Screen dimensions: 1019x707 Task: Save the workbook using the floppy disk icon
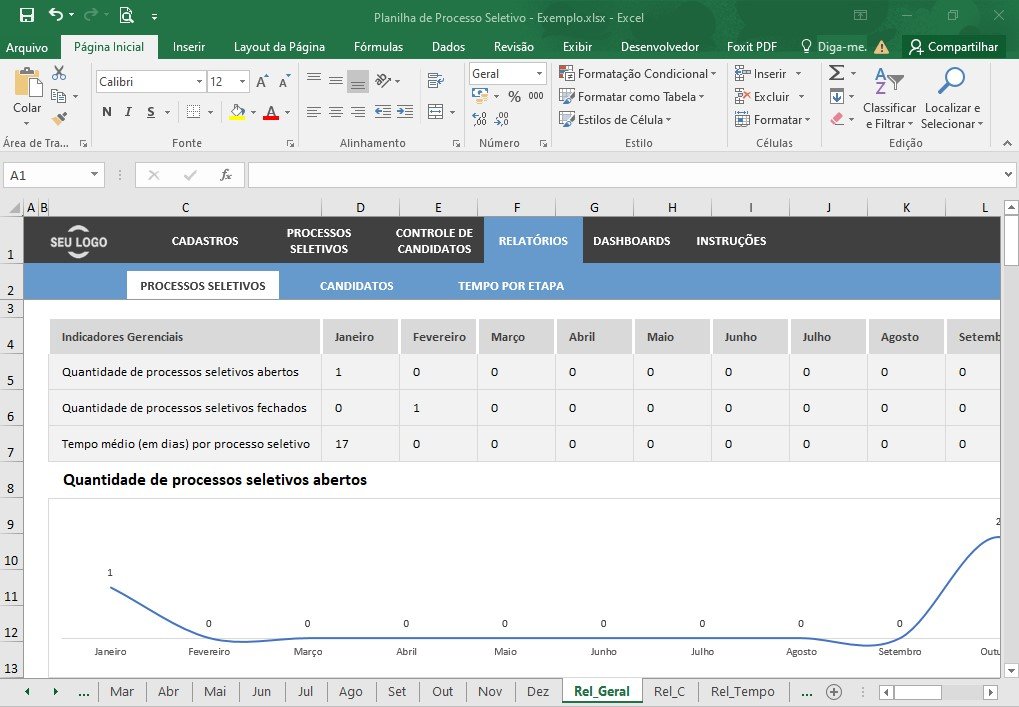tap(27, 15)
